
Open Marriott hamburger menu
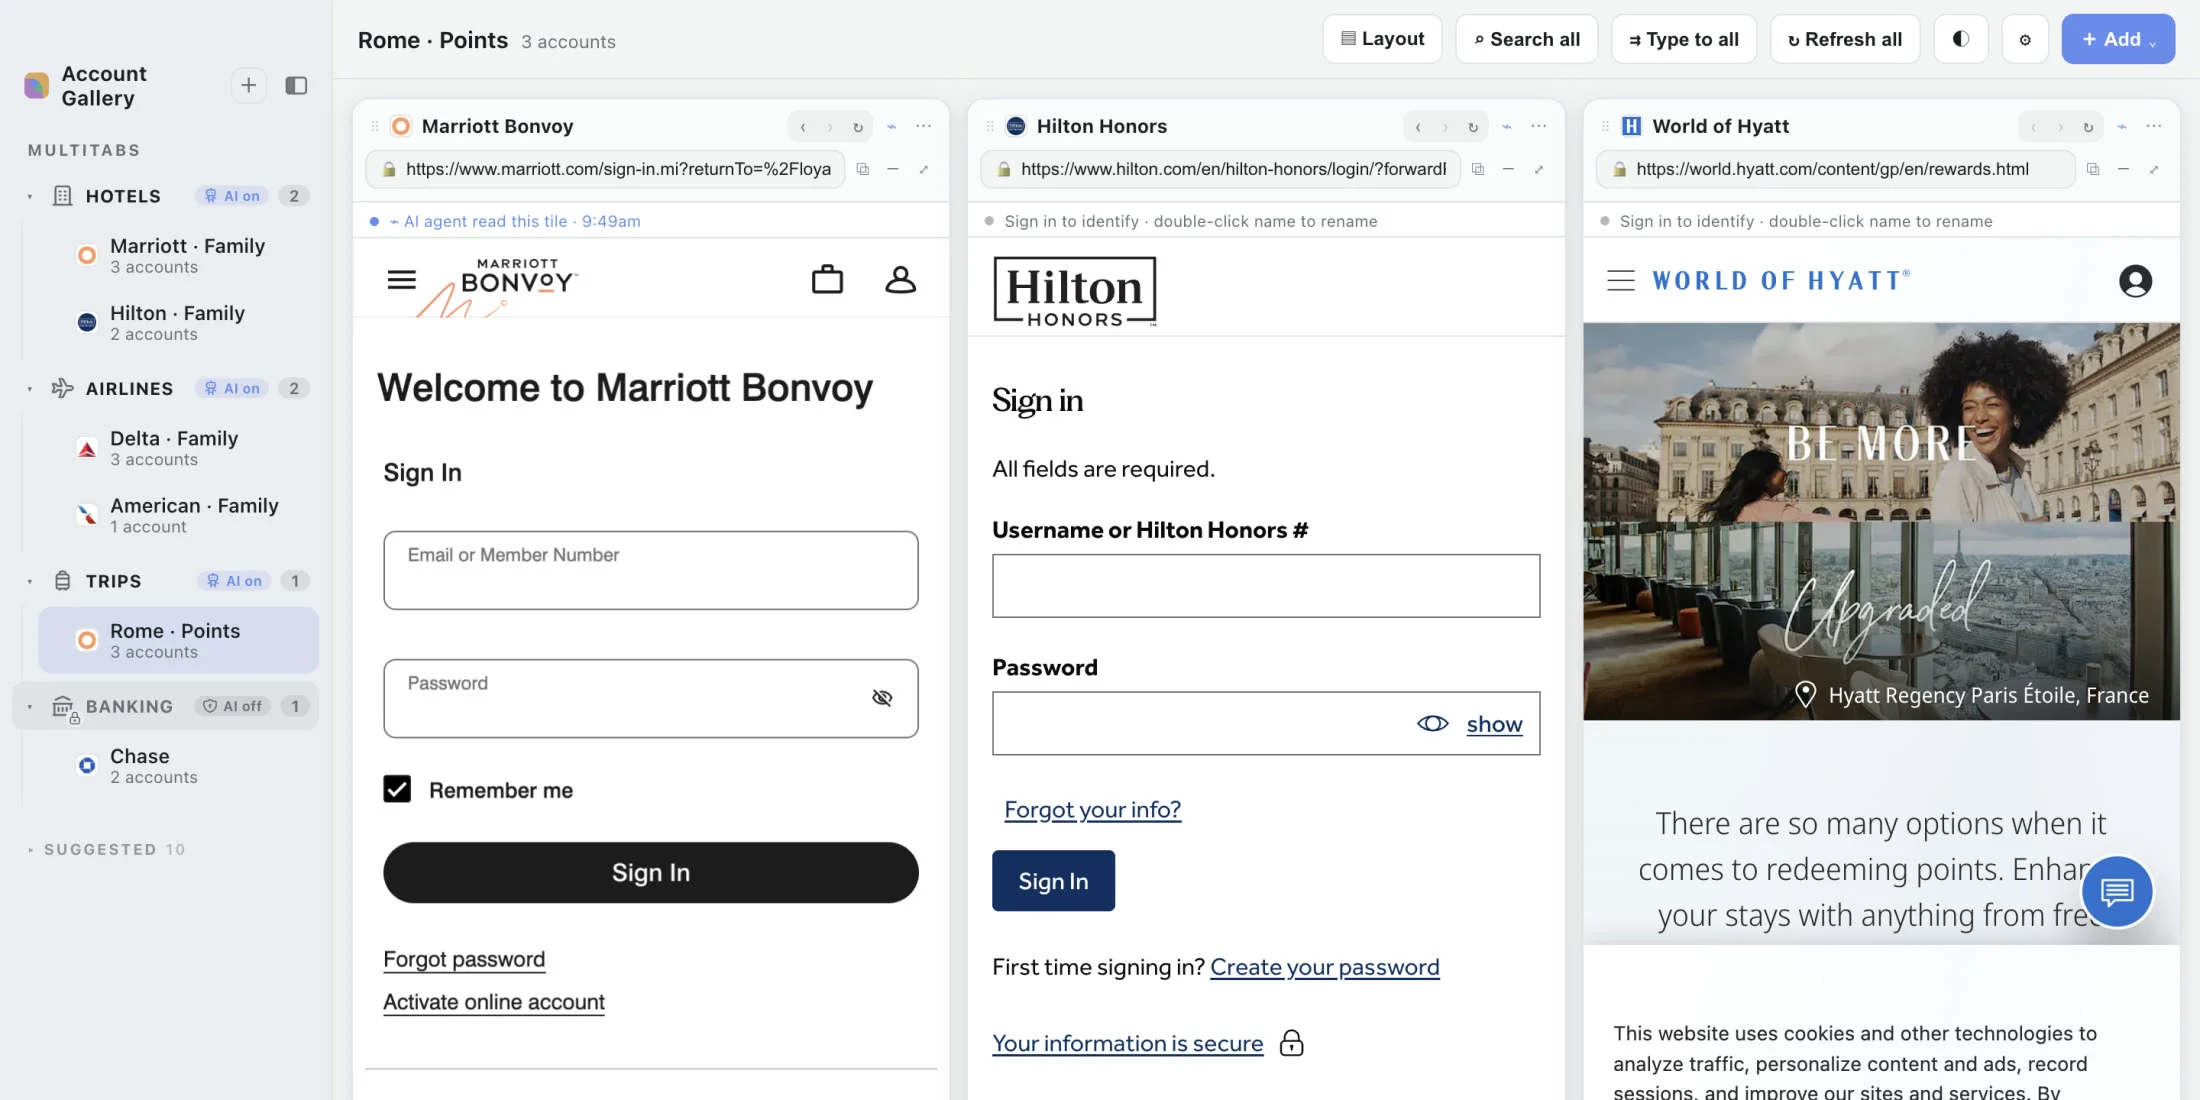(402, 279)
